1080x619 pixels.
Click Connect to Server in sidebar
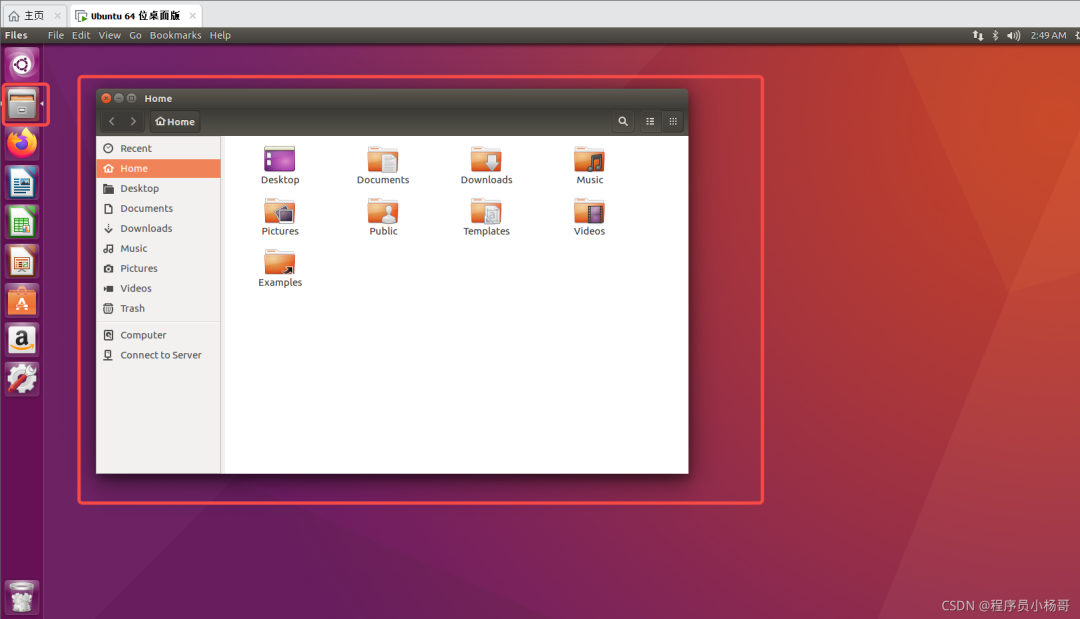click(x=158, y=355)
